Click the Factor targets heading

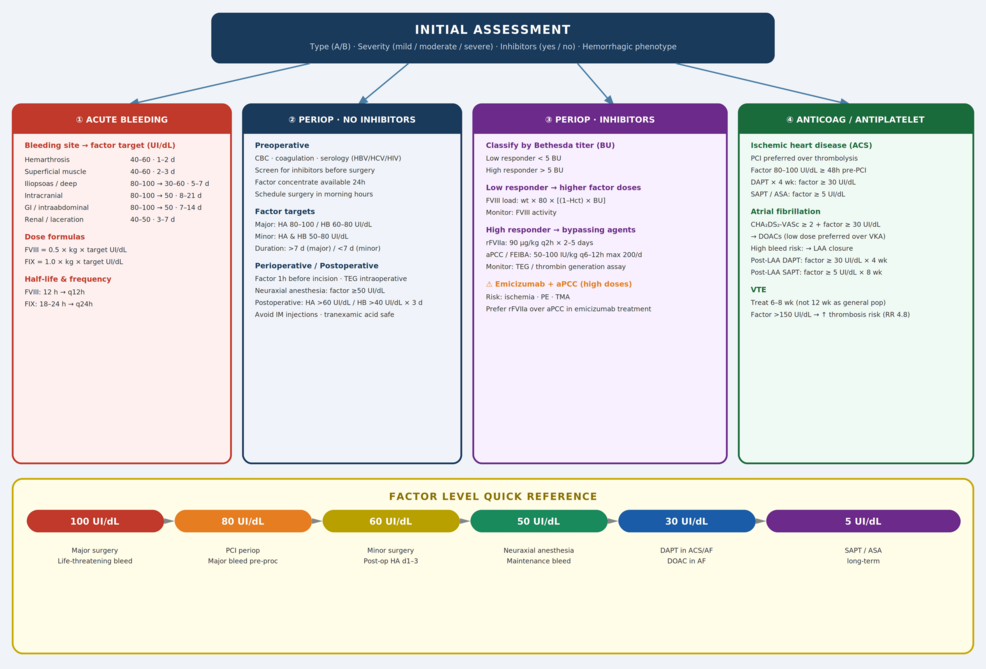285,211
